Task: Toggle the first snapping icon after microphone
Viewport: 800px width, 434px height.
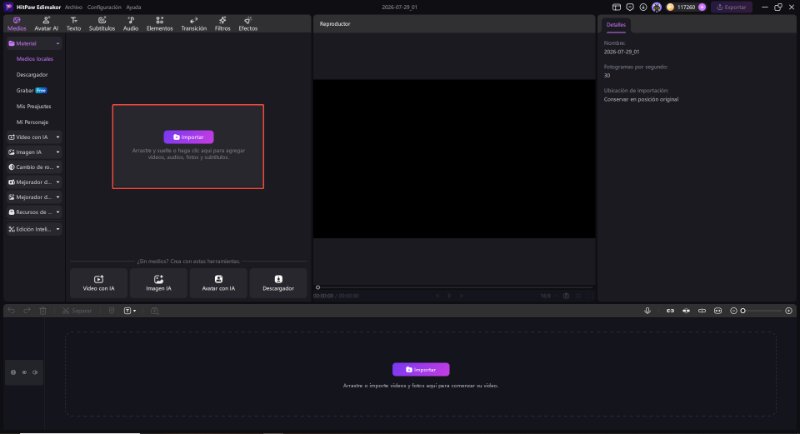Action: (x=670, y=311)
